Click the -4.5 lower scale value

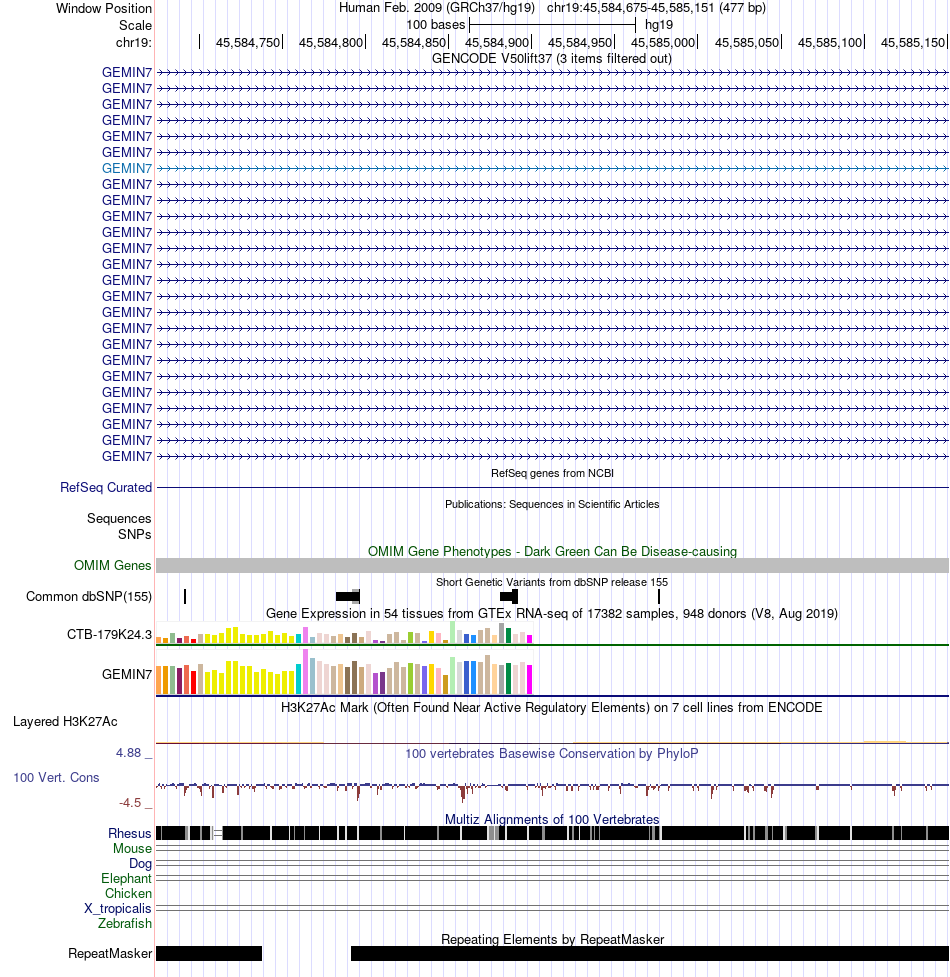pos(130,803)
